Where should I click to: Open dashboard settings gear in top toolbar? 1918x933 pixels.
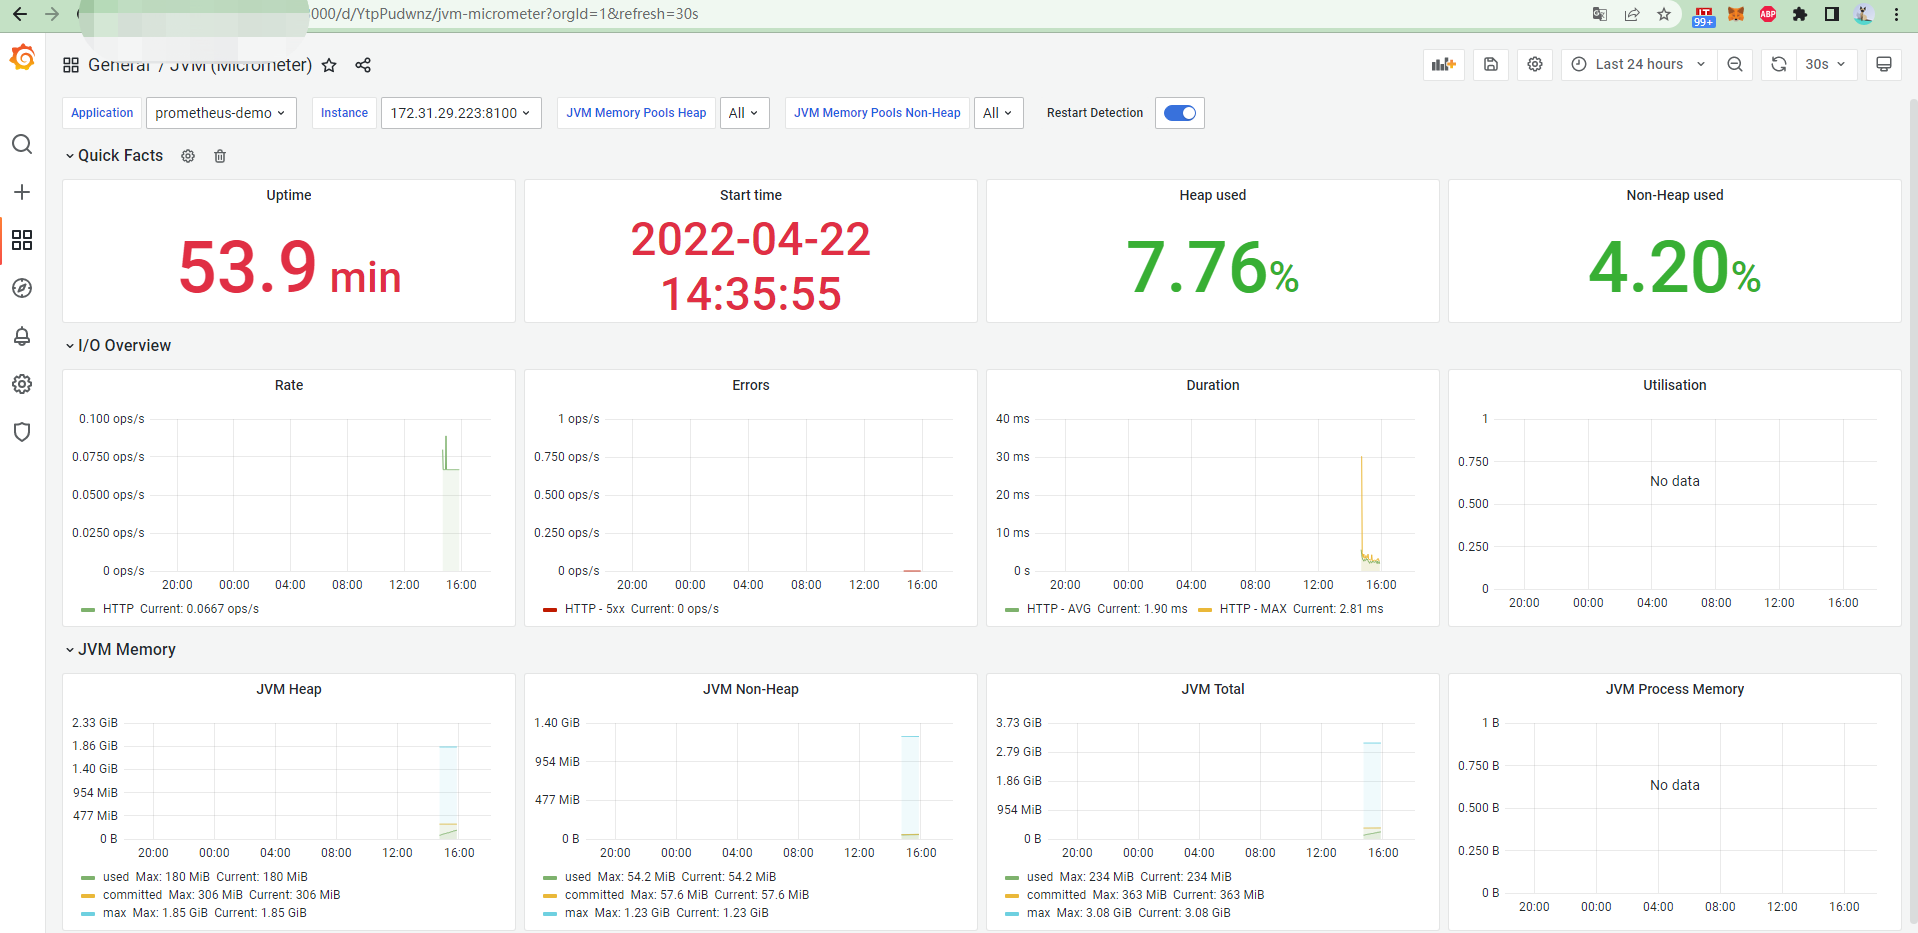point(1534,64)
